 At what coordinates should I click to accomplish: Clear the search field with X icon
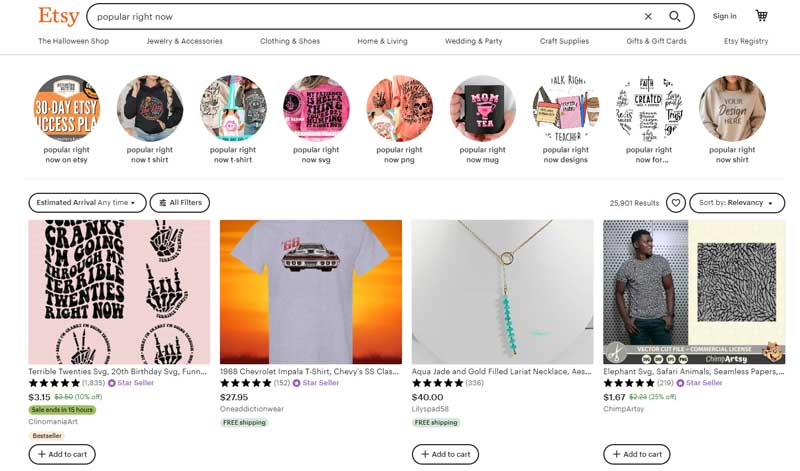[648, 16]
